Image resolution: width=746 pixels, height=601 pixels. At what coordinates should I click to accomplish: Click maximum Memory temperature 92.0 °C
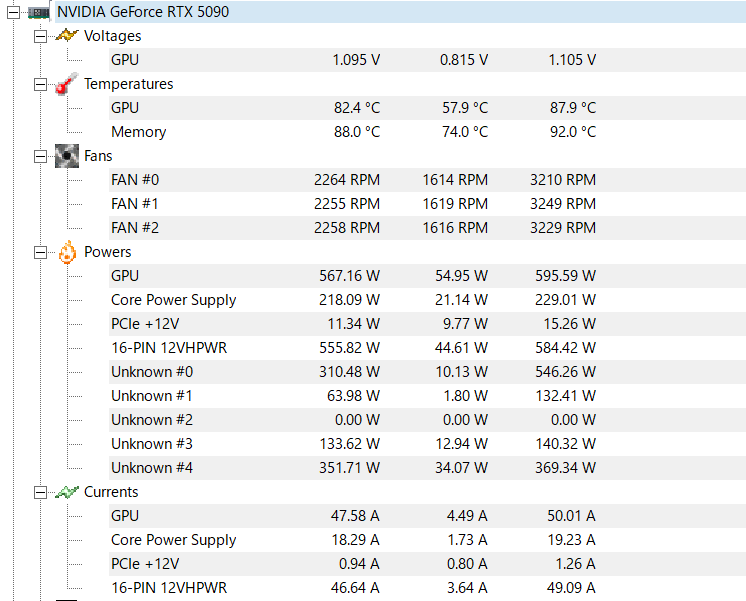point(573,132)
